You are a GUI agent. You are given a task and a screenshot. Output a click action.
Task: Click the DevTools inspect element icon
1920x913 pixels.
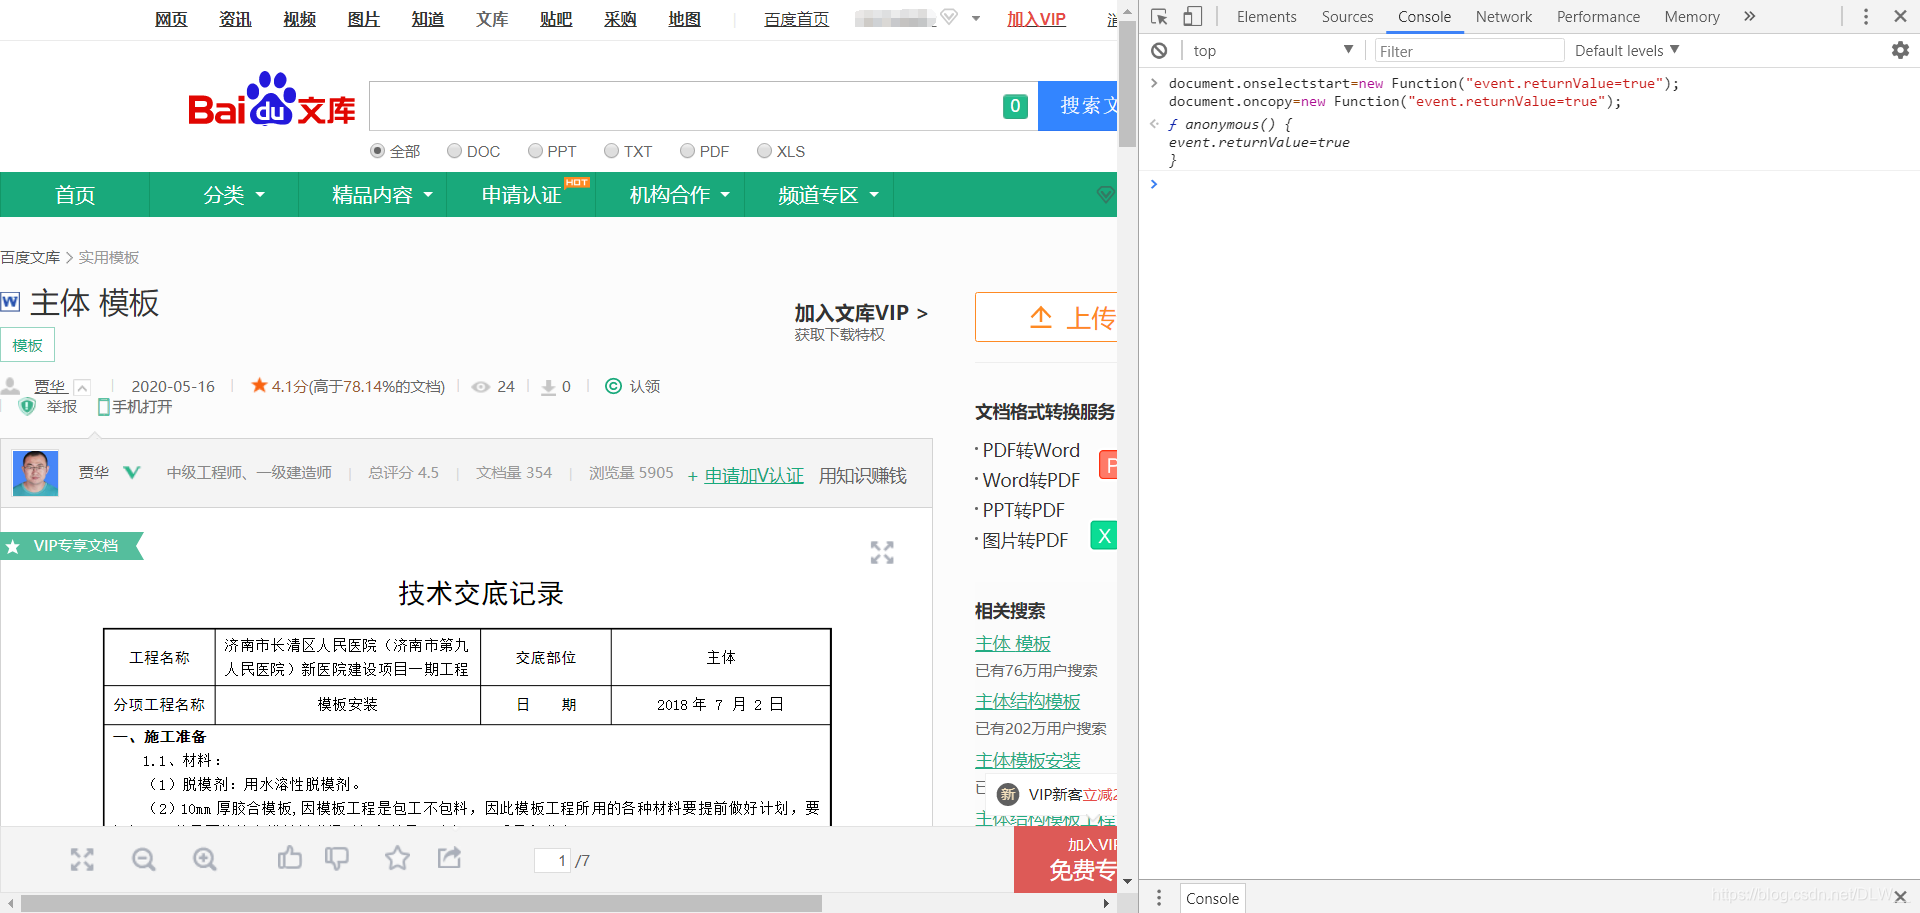[x=1159, y=17]
